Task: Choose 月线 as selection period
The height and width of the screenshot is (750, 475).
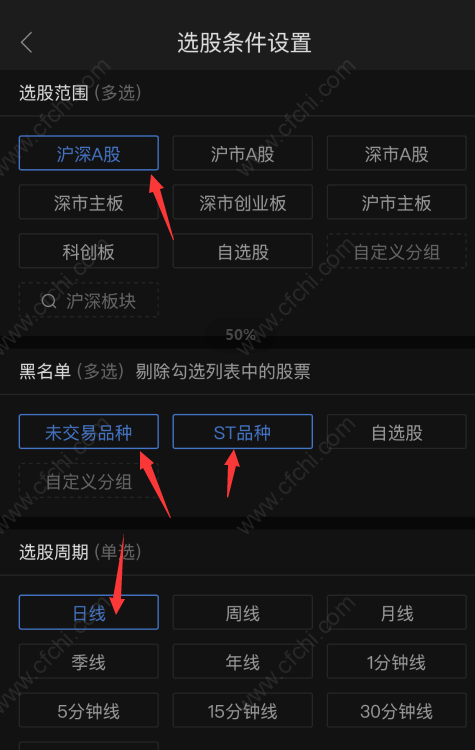Action: (397, 612)
